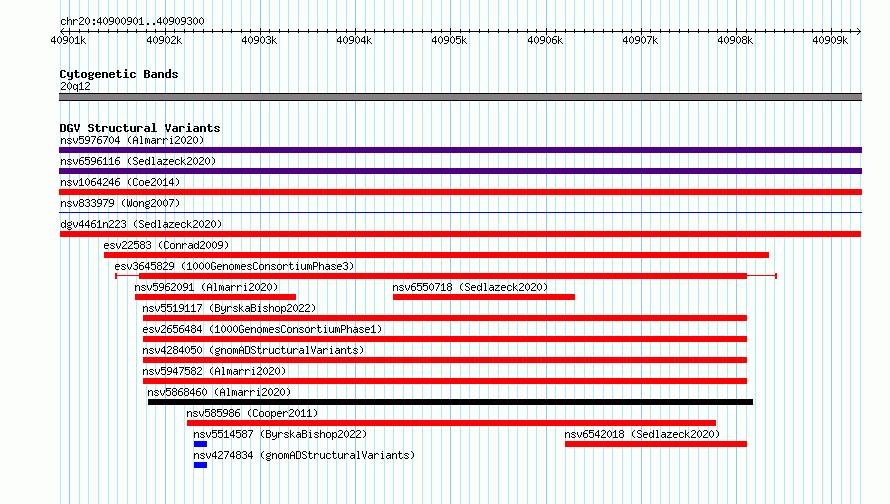The height and width of the screenshot is (504, 890).
Task: Open the Cytogenetic Bands track title
Action: [119, 74]
